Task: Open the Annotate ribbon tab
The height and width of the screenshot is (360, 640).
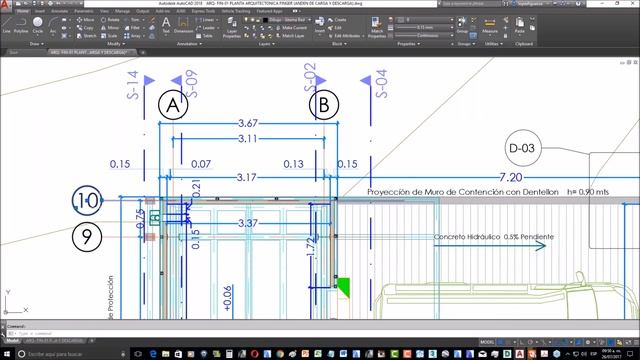Action: [x=59, y=11]
